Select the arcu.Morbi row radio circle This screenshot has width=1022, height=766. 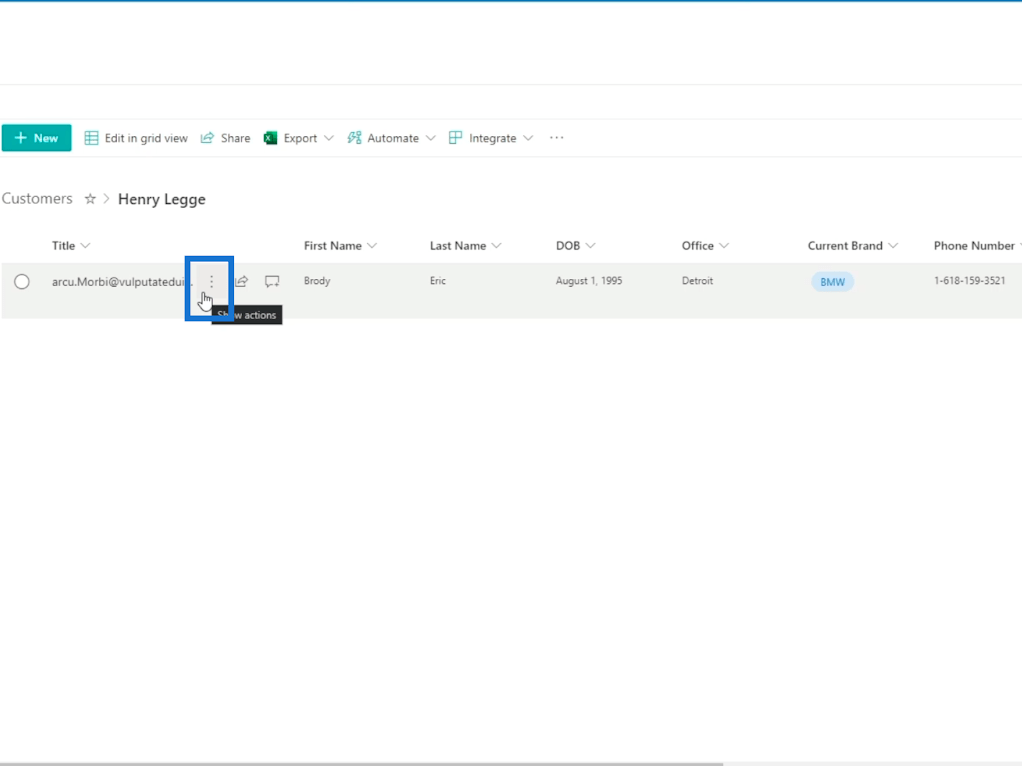coord(22,282)
